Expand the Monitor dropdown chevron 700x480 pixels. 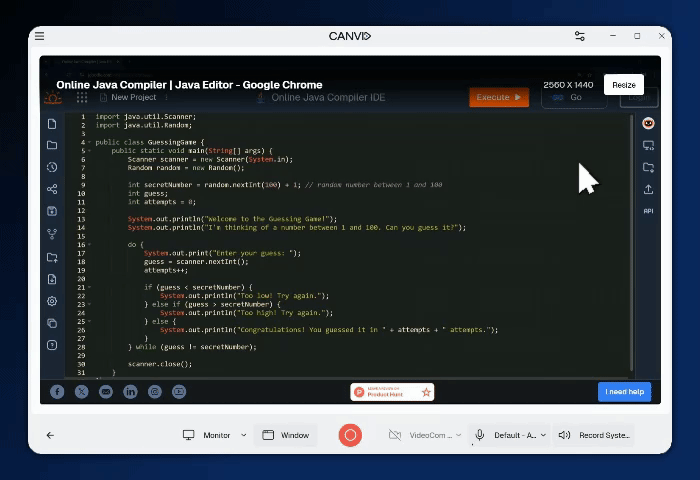[x=243, y=435]
